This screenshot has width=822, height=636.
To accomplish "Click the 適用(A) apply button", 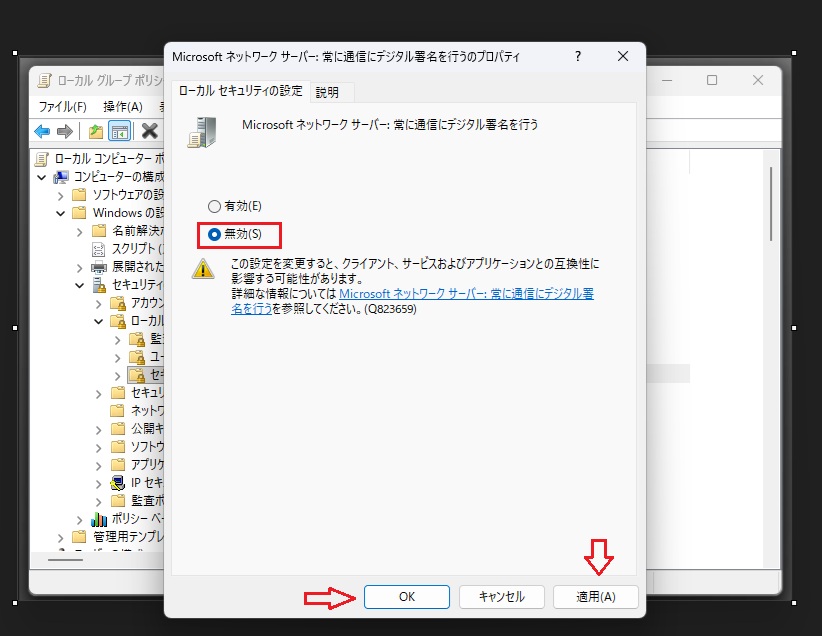I will click(x=595, y=597).
